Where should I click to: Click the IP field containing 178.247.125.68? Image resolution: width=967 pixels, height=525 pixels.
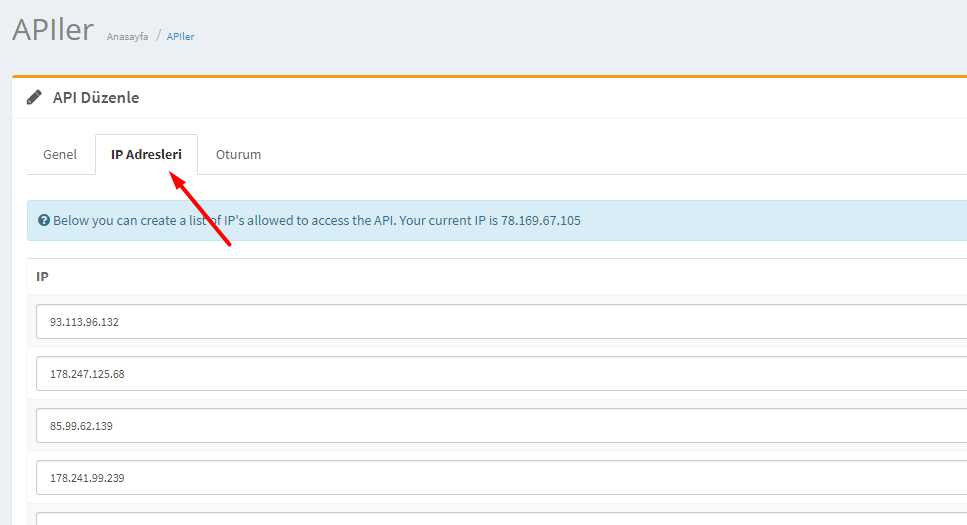point(501,373)
